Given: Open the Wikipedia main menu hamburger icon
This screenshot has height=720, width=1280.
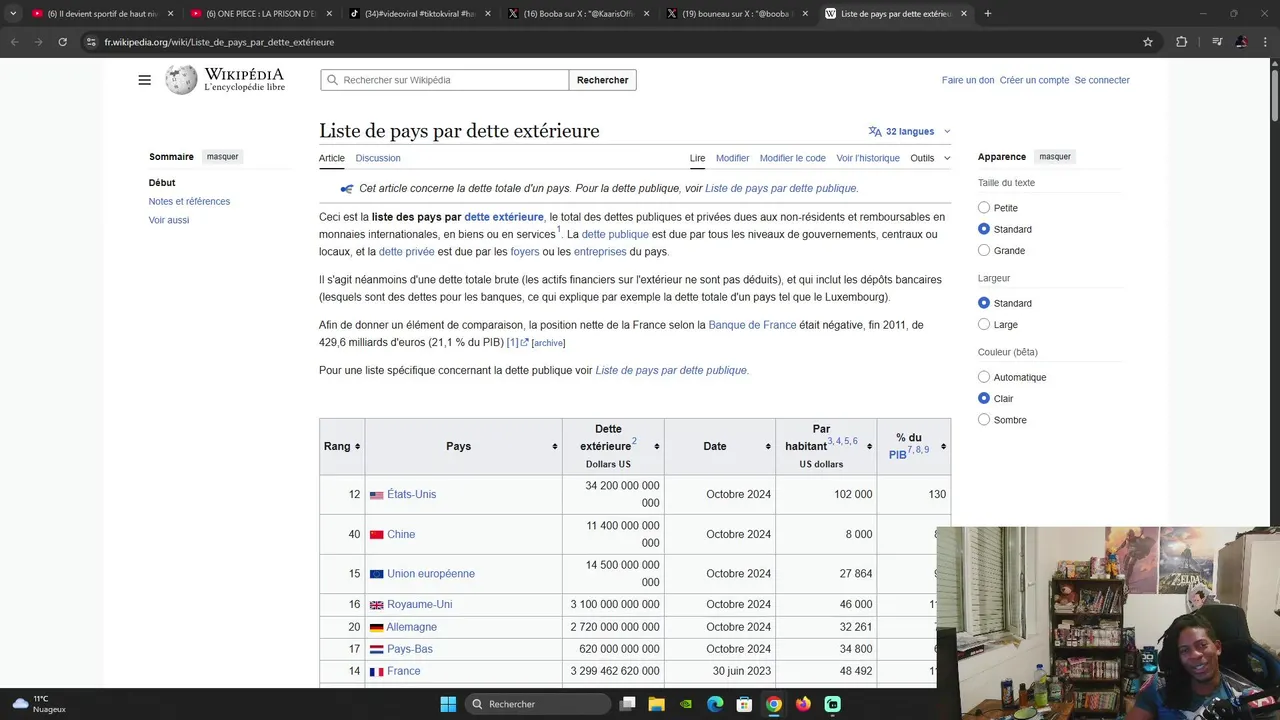Looking at the screenshot, I should click(x=144, y=80).
